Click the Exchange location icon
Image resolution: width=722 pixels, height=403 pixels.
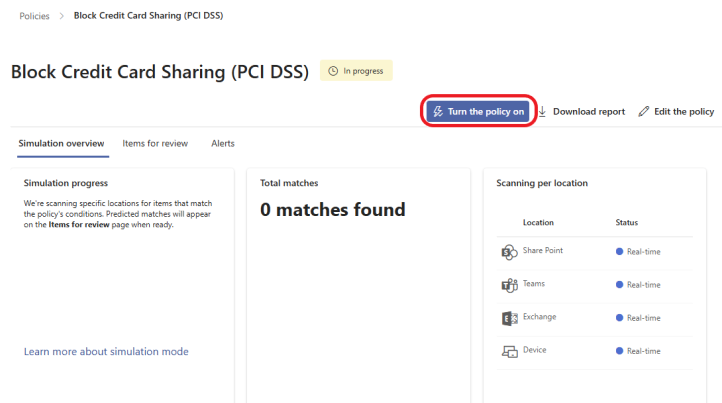click(509, 318)
